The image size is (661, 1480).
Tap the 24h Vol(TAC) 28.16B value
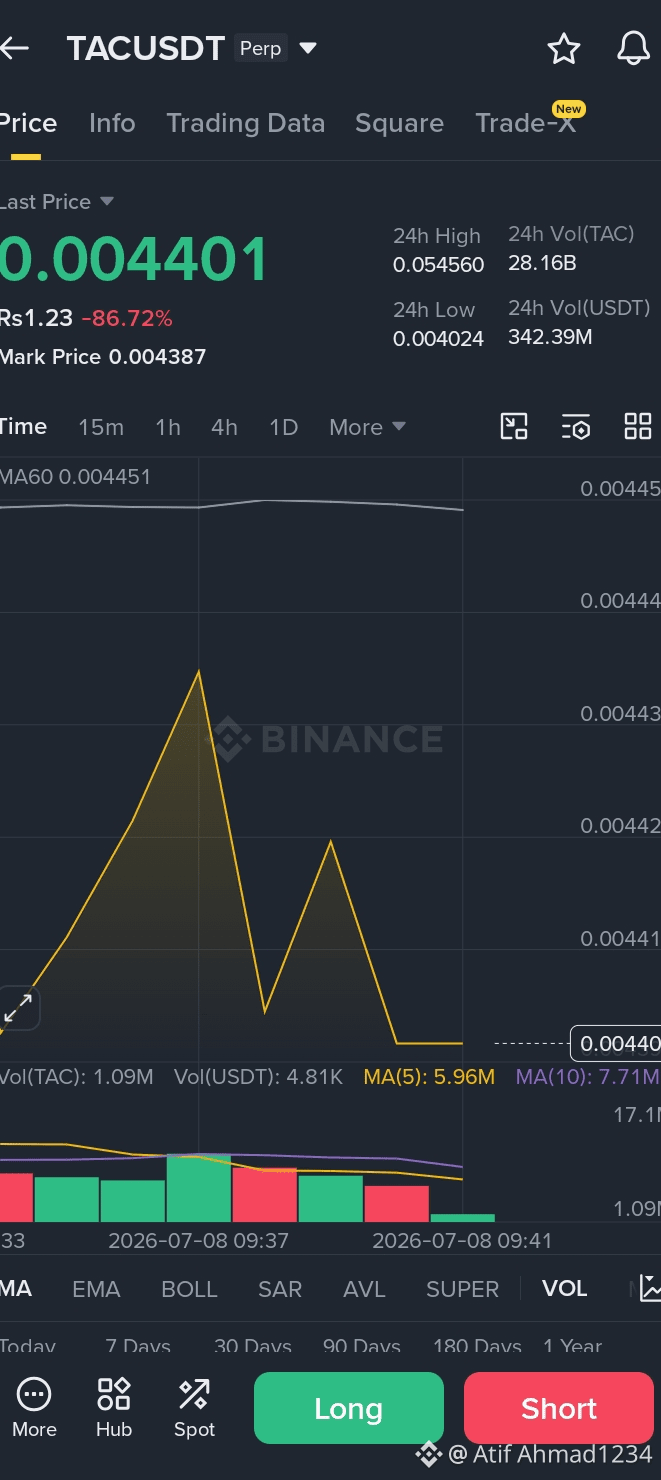pyautogui.click(x=542, y=263)
